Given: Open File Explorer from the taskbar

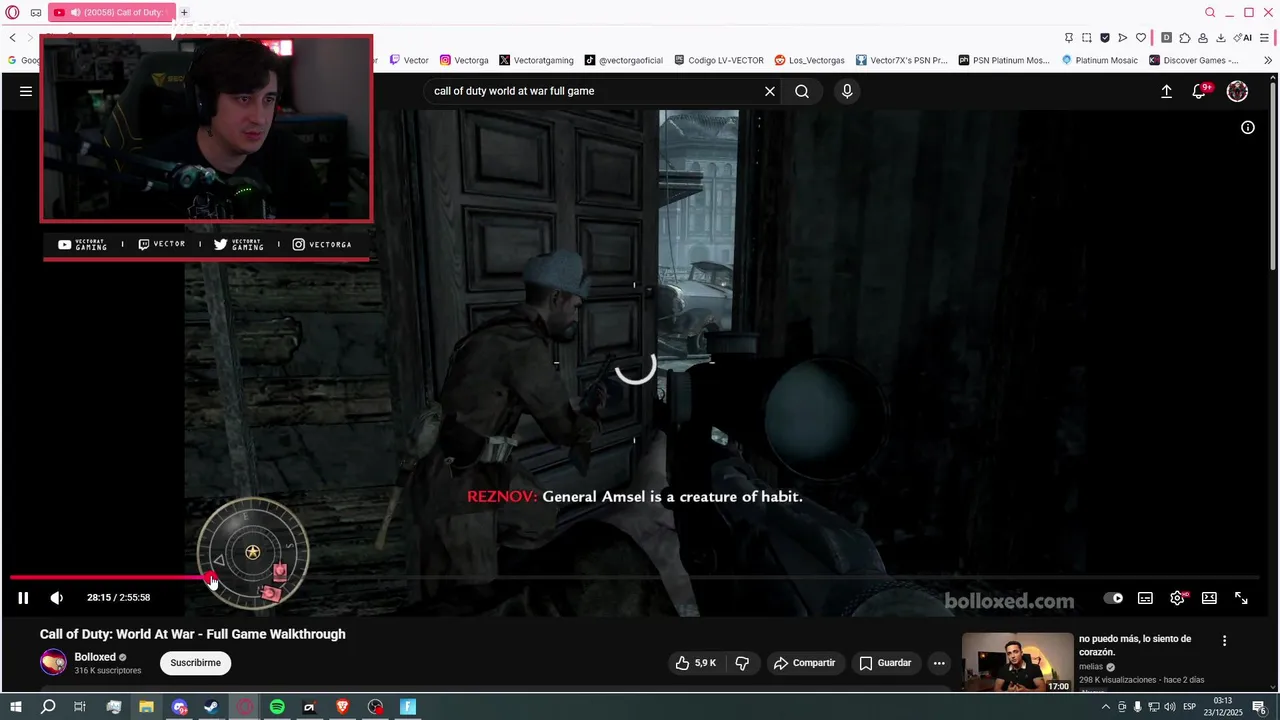Looking at the screenshot, I should click(x=146, y=707).
